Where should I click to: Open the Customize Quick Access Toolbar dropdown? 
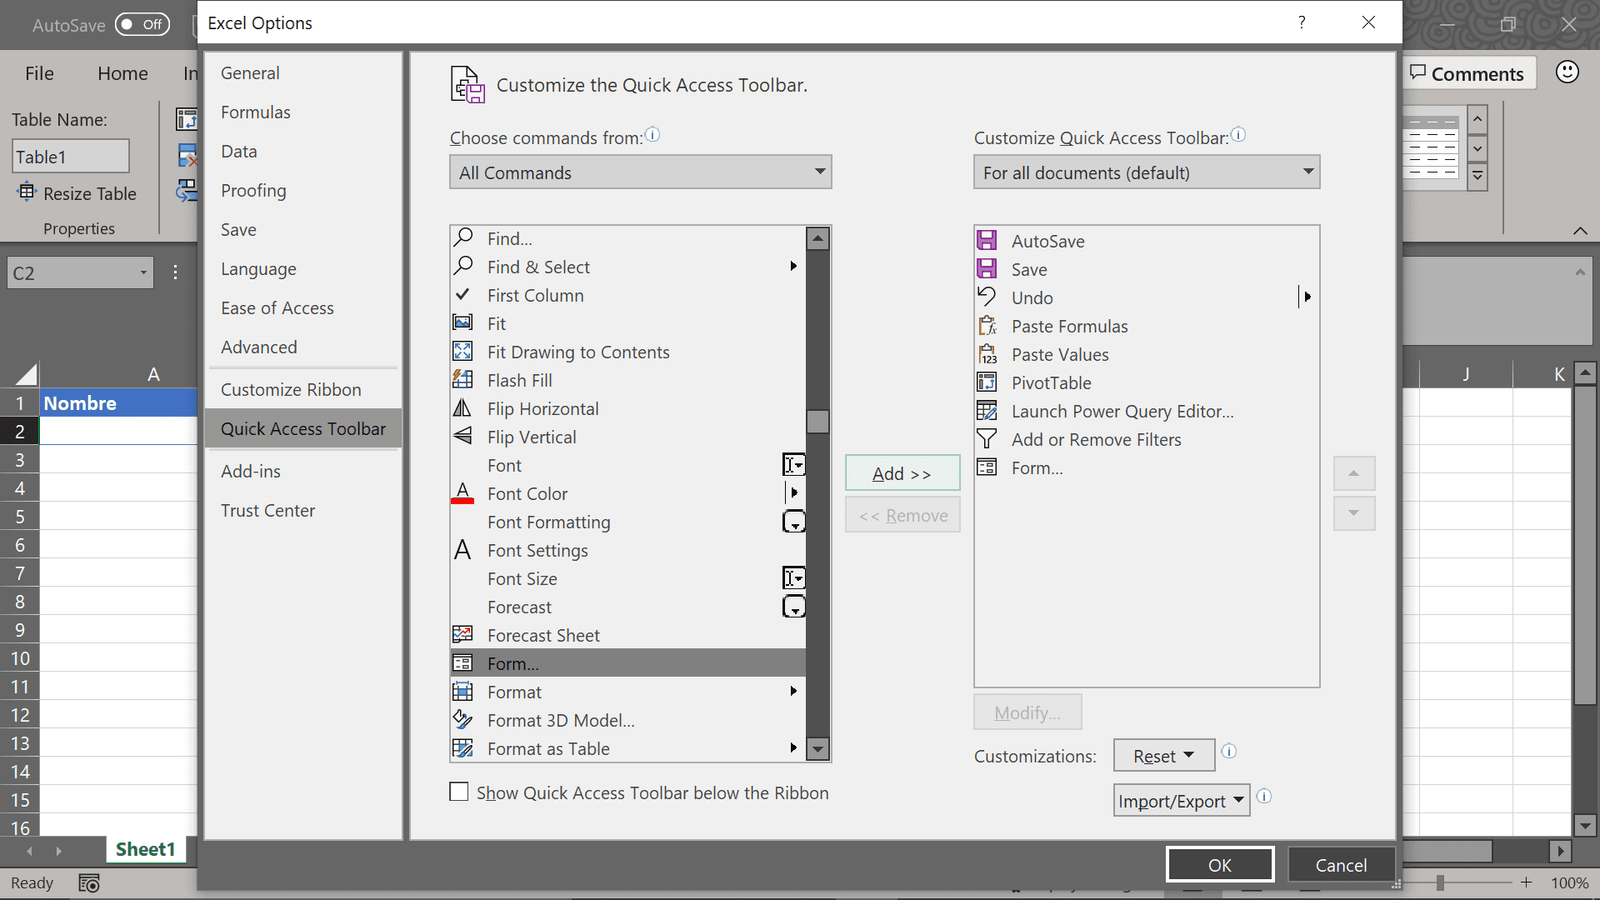pyautogui.click(x=1307, y=172)
